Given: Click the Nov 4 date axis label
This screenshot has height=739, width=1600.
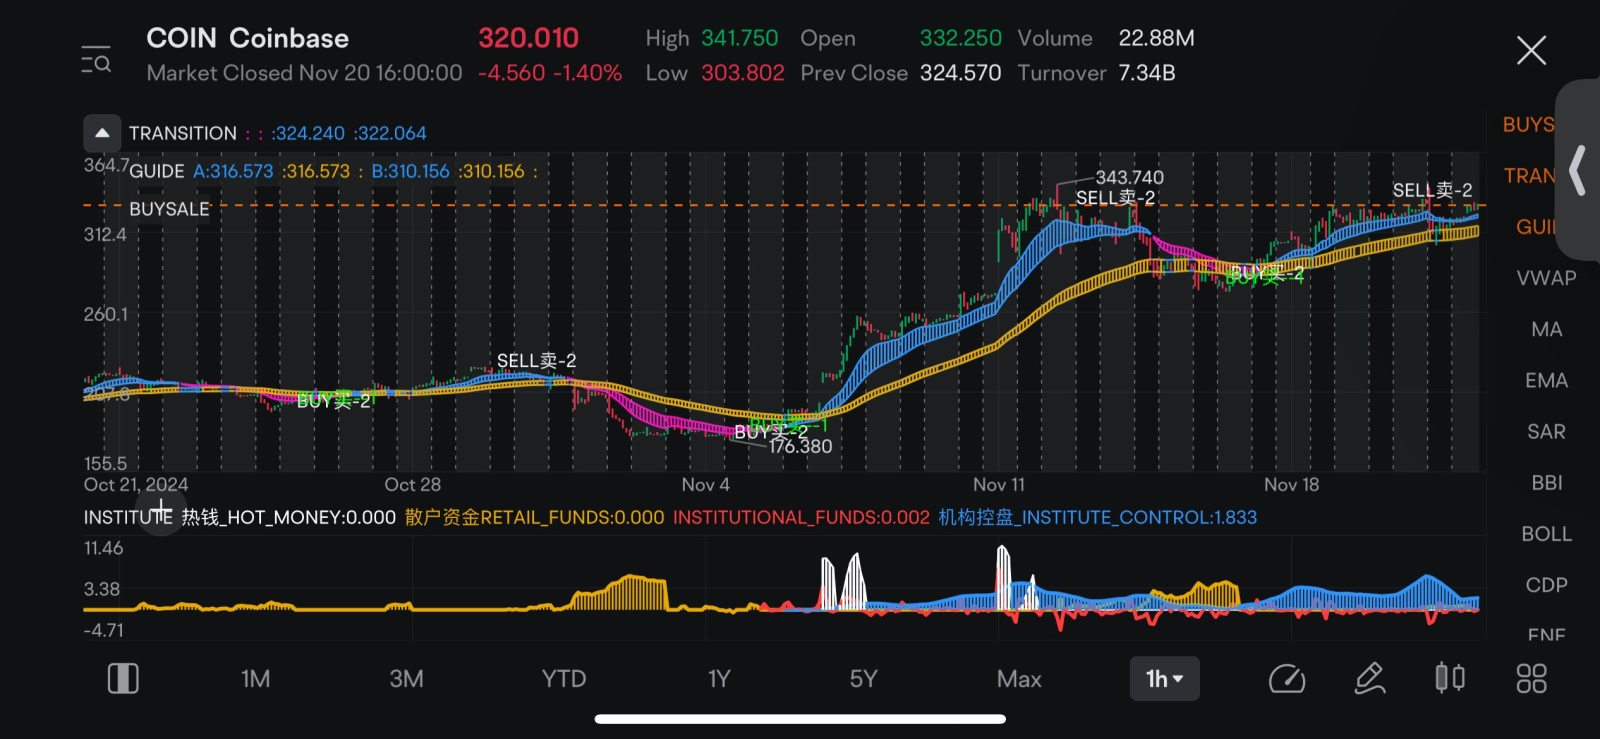Looking at the screenshot, I should pos(706,485).
